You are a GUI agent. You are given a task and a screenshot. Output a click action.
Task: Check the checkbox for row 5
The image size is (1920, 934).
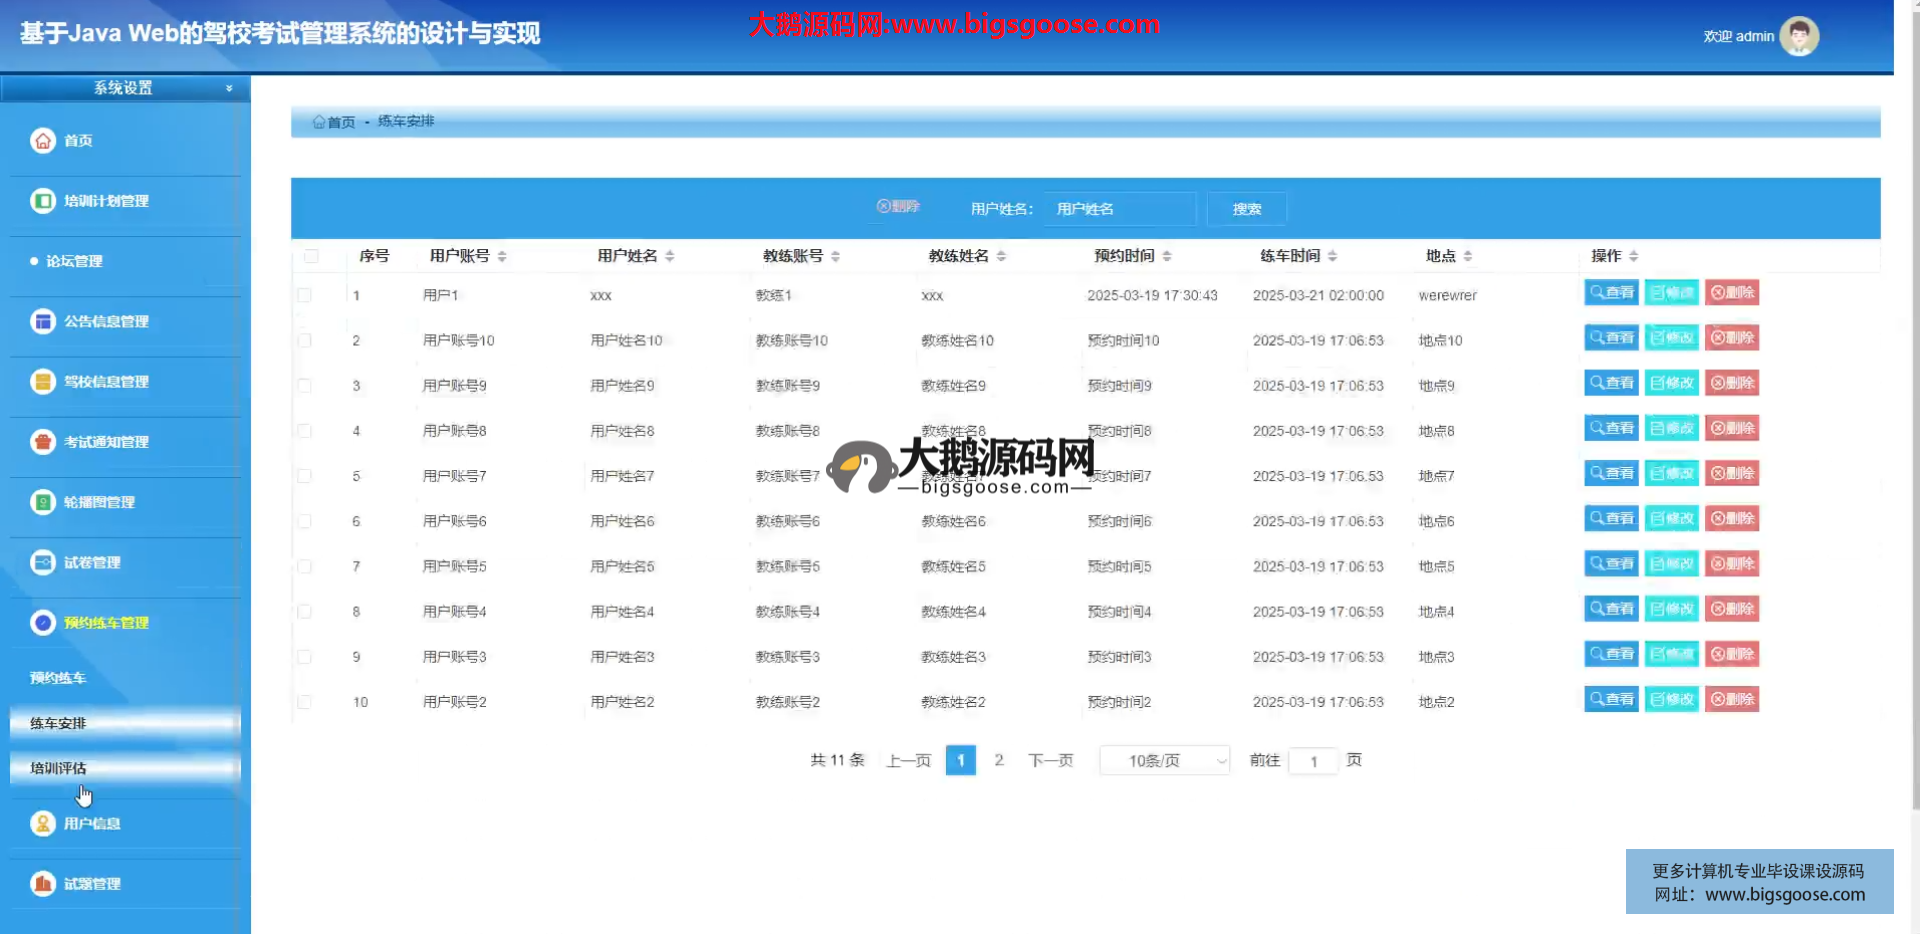click(x=305, y=476)
